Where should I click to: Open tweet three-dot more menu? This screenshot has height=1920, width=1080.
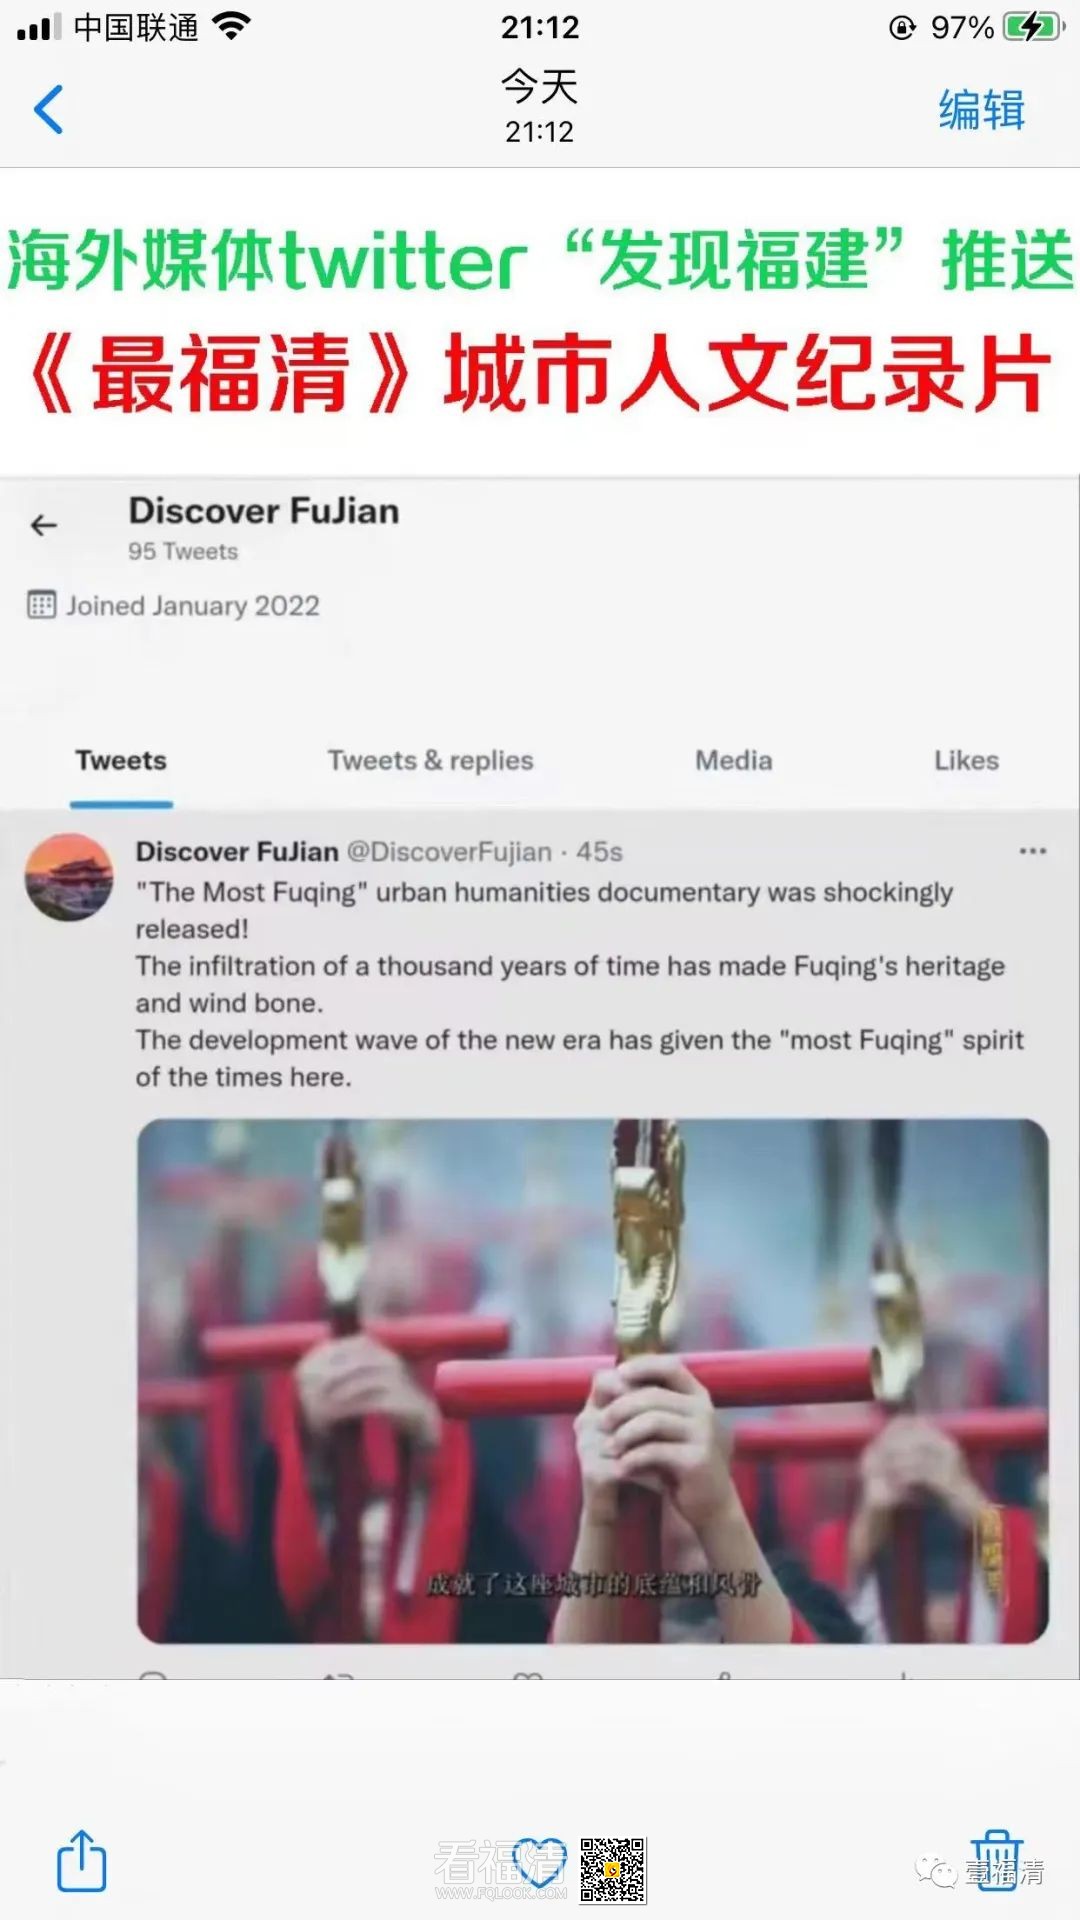pyautogui.click(x=1033, y=851)
